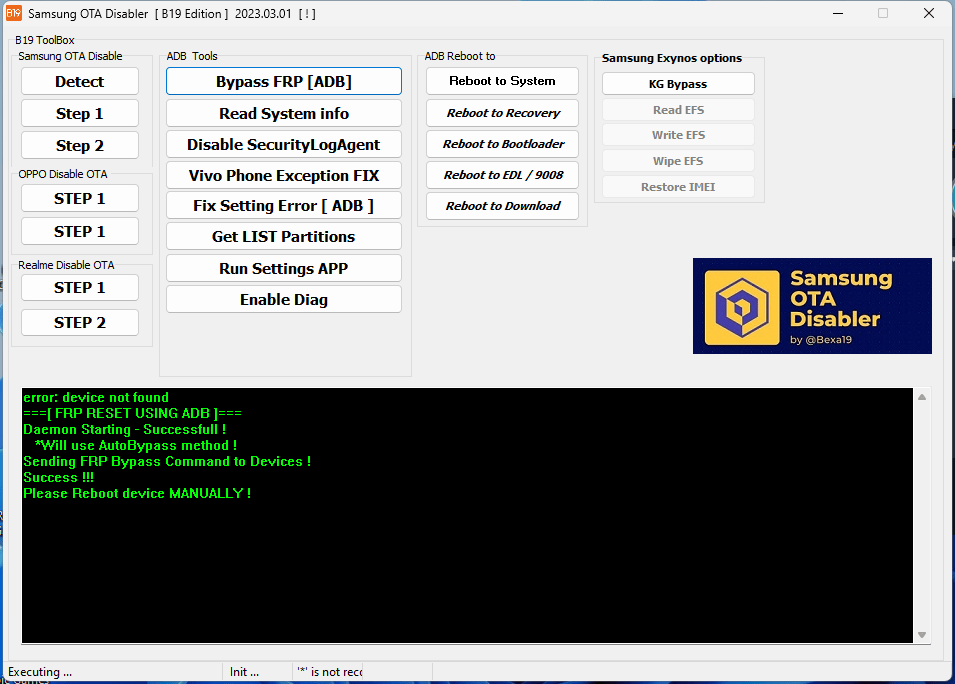This screenshot has width=955, height=684.
Task: Click Read System info
Action: pyautogui.click(x=283, y=112)
